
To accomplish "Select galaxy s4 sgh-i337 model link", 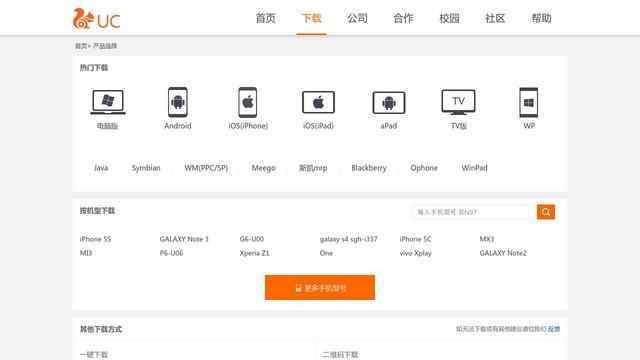I will pyautogui.click(x=349, y=239).
